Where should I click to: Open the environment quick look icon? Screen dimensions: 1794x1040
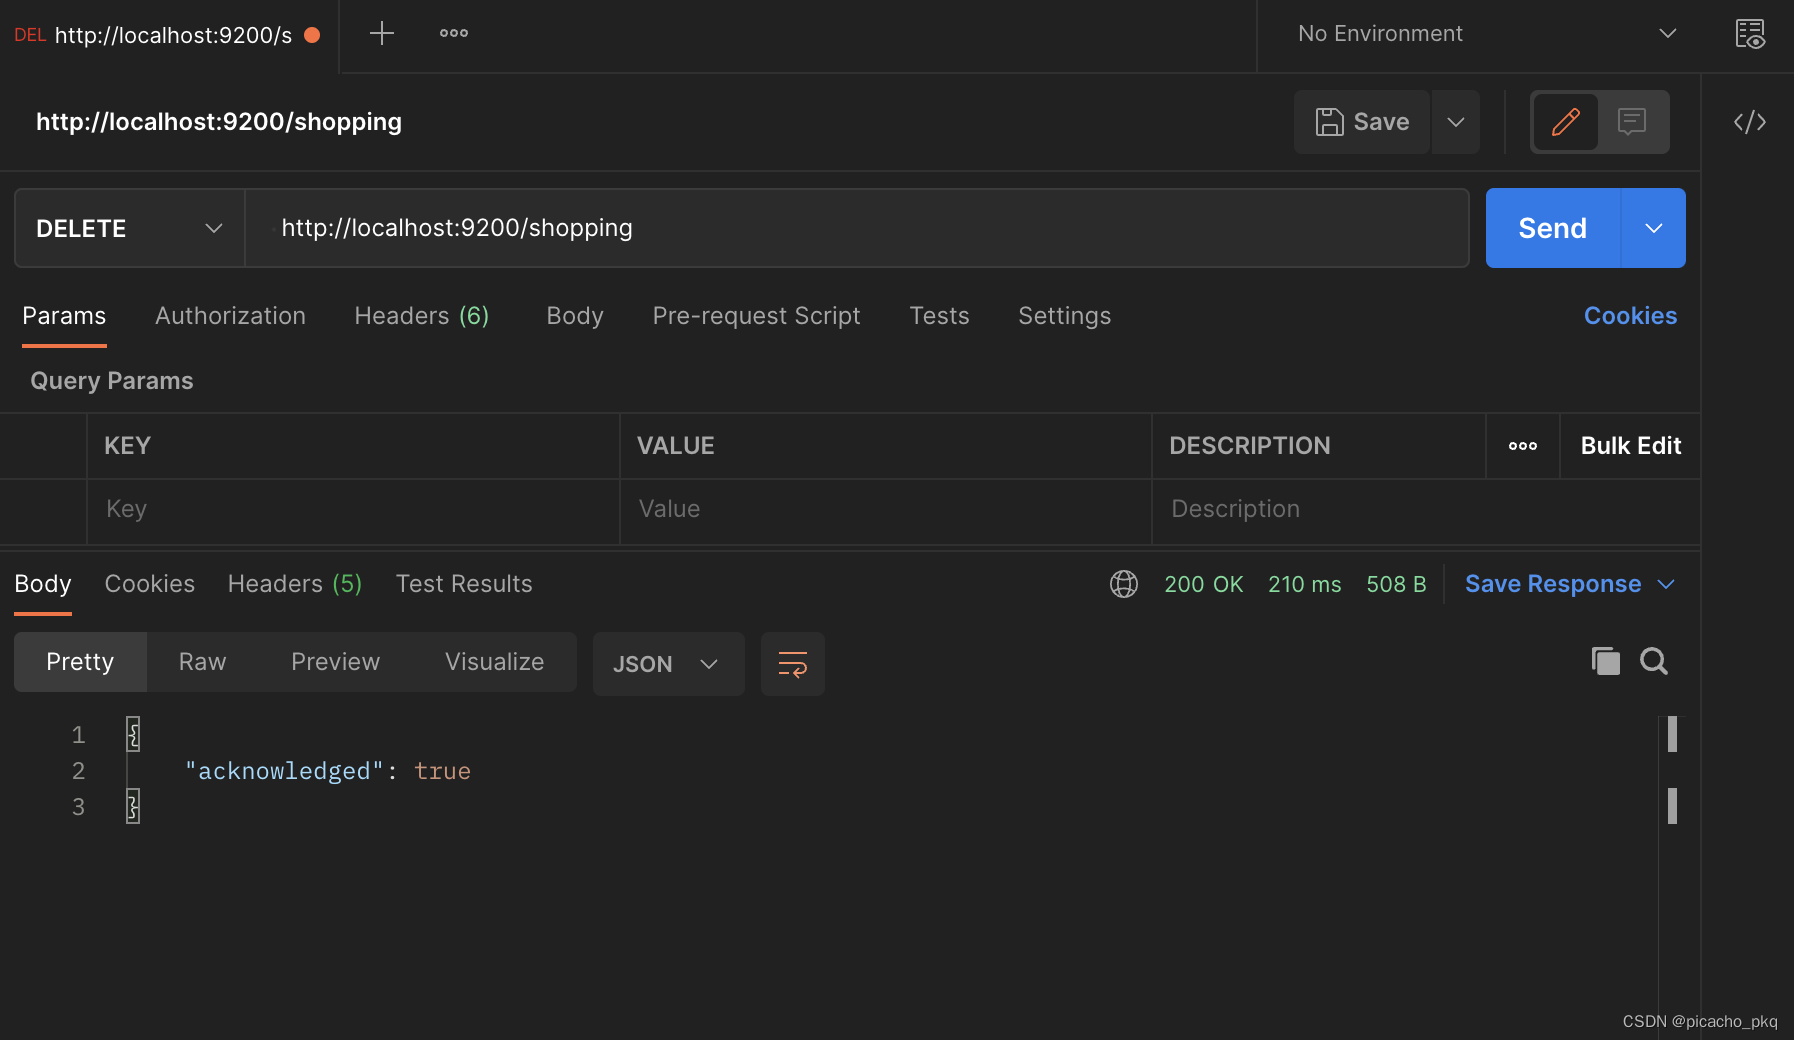(1749, 34)
